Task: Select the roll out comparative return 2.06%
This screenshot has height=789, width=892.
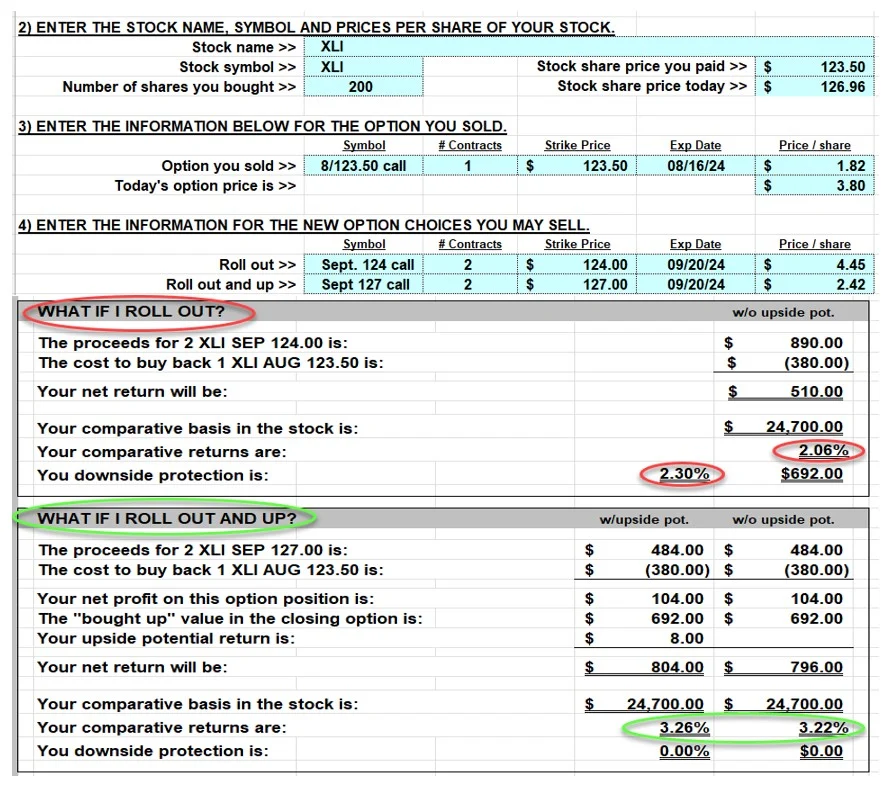Action: click(823, 451)
